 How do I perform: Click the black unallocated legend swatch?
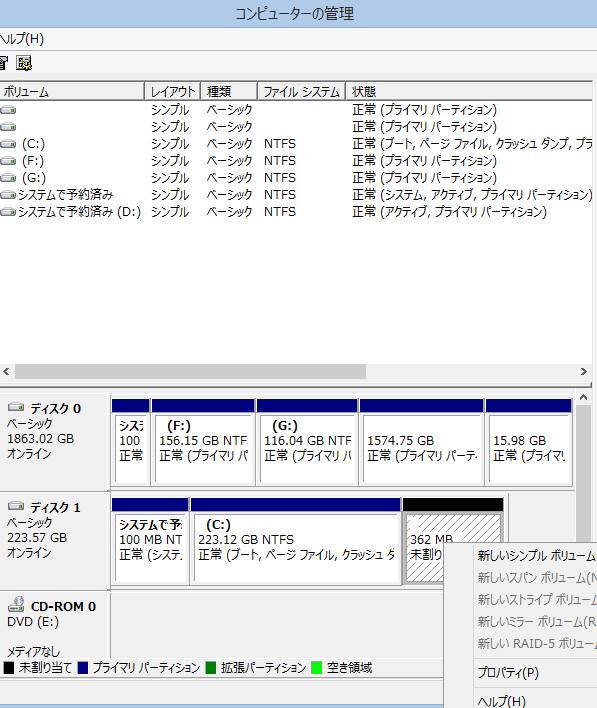point(9,667)
